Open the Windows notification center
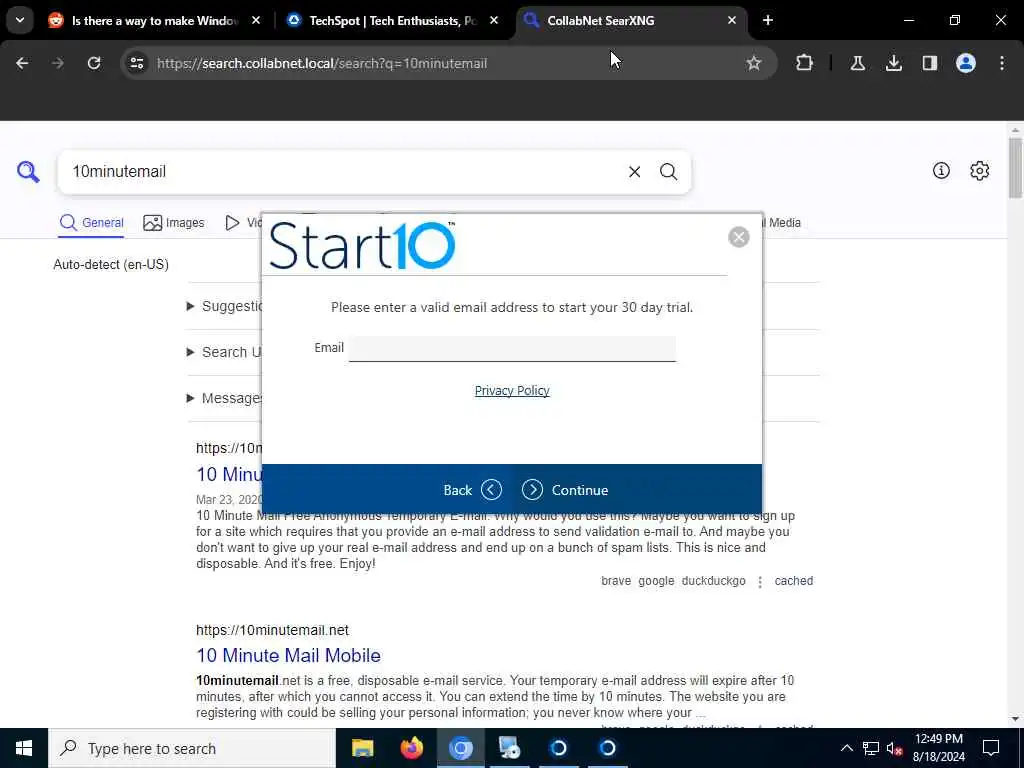Image resolution: width=1024 pixels, height=768 pixels. pyautogui.click(x=991, y=748)
